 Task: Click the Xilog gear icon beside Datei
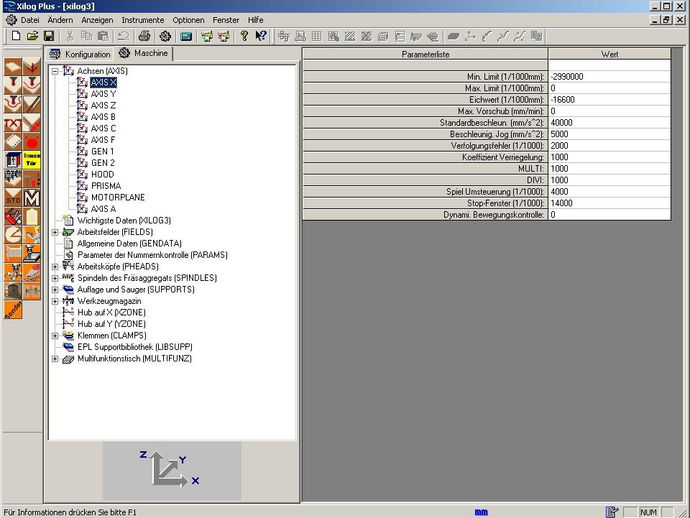pos(11,20)
